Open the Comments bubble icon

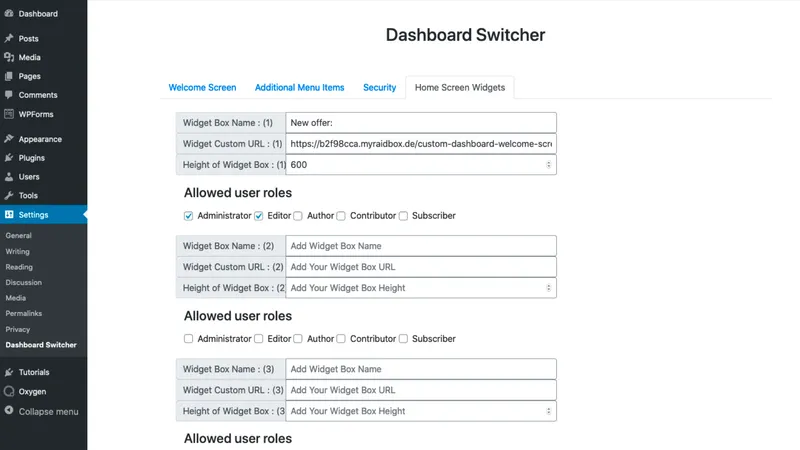coord(9,95)
